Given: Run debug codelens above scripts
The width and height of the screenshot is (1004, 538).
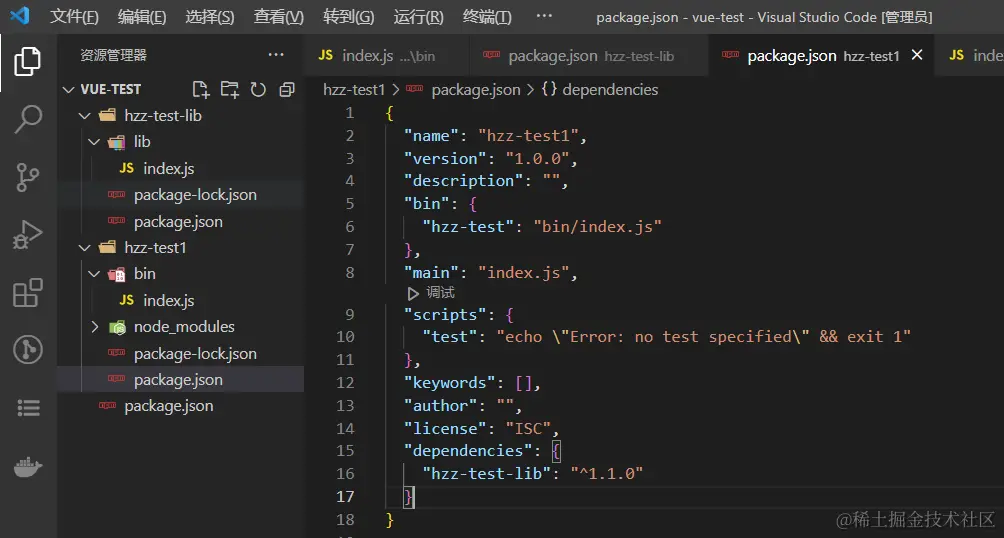Looking at the screenshot, I should (432, 293).
